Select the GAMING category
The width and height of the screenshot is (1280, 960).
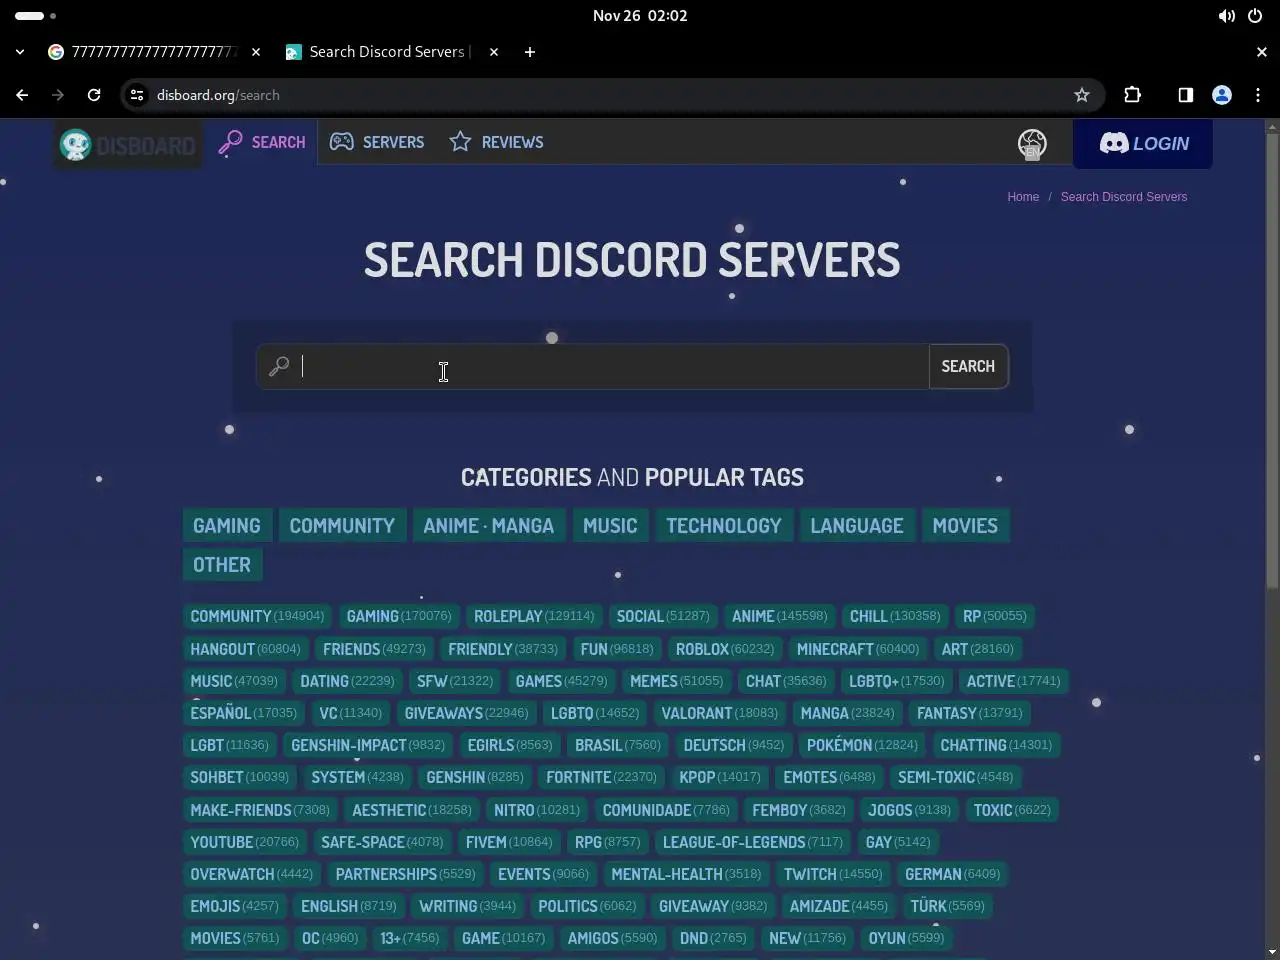coord(227,526)
